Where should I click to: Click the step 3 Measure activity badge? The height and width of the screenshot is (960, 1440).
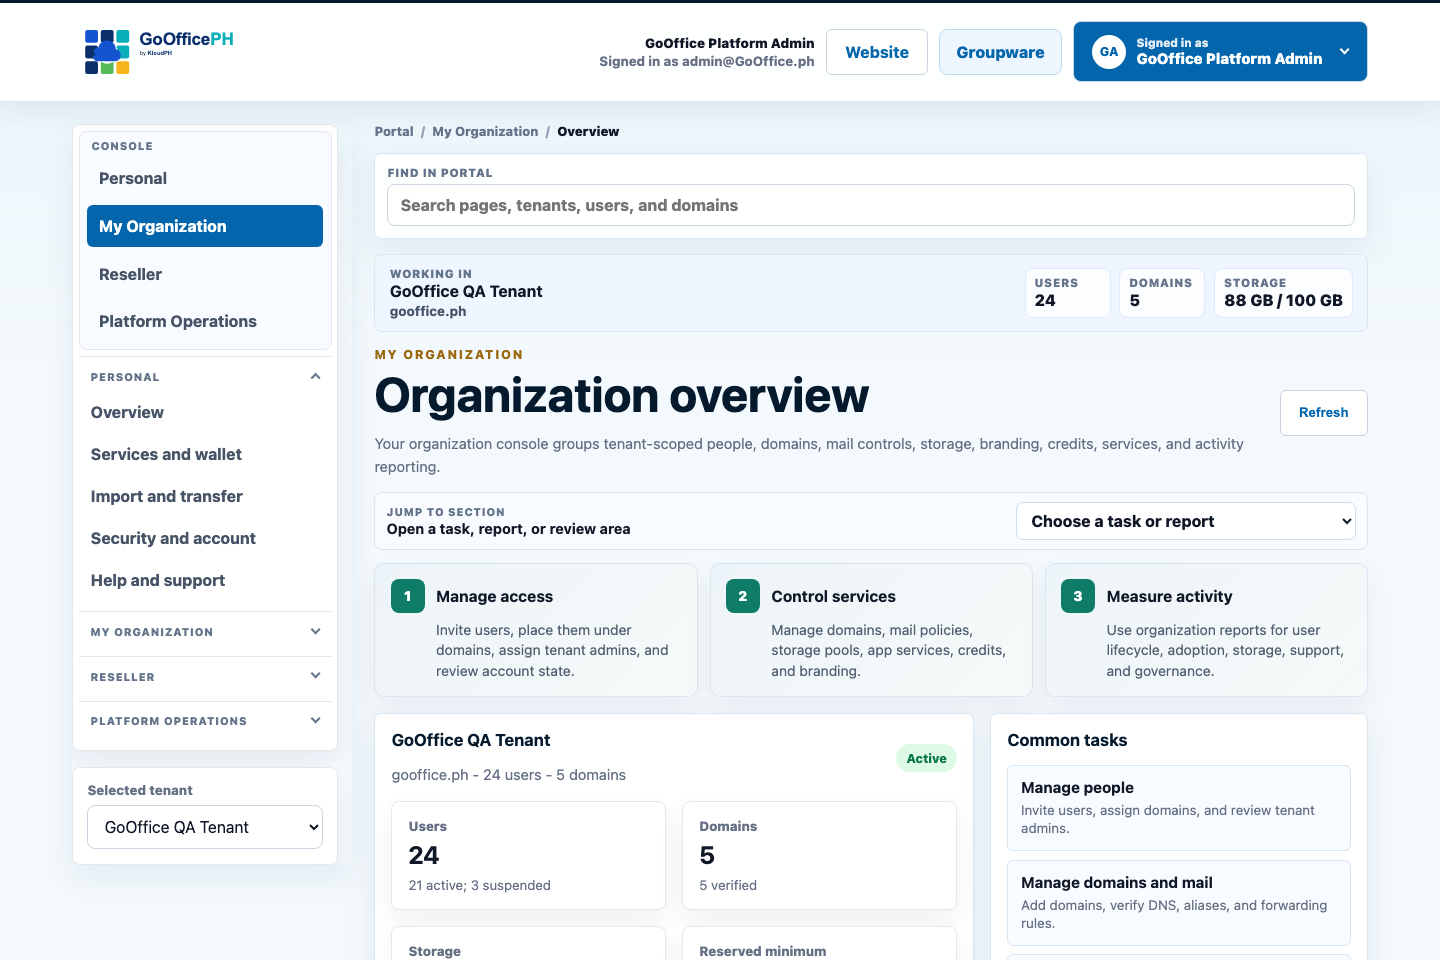1078,596
